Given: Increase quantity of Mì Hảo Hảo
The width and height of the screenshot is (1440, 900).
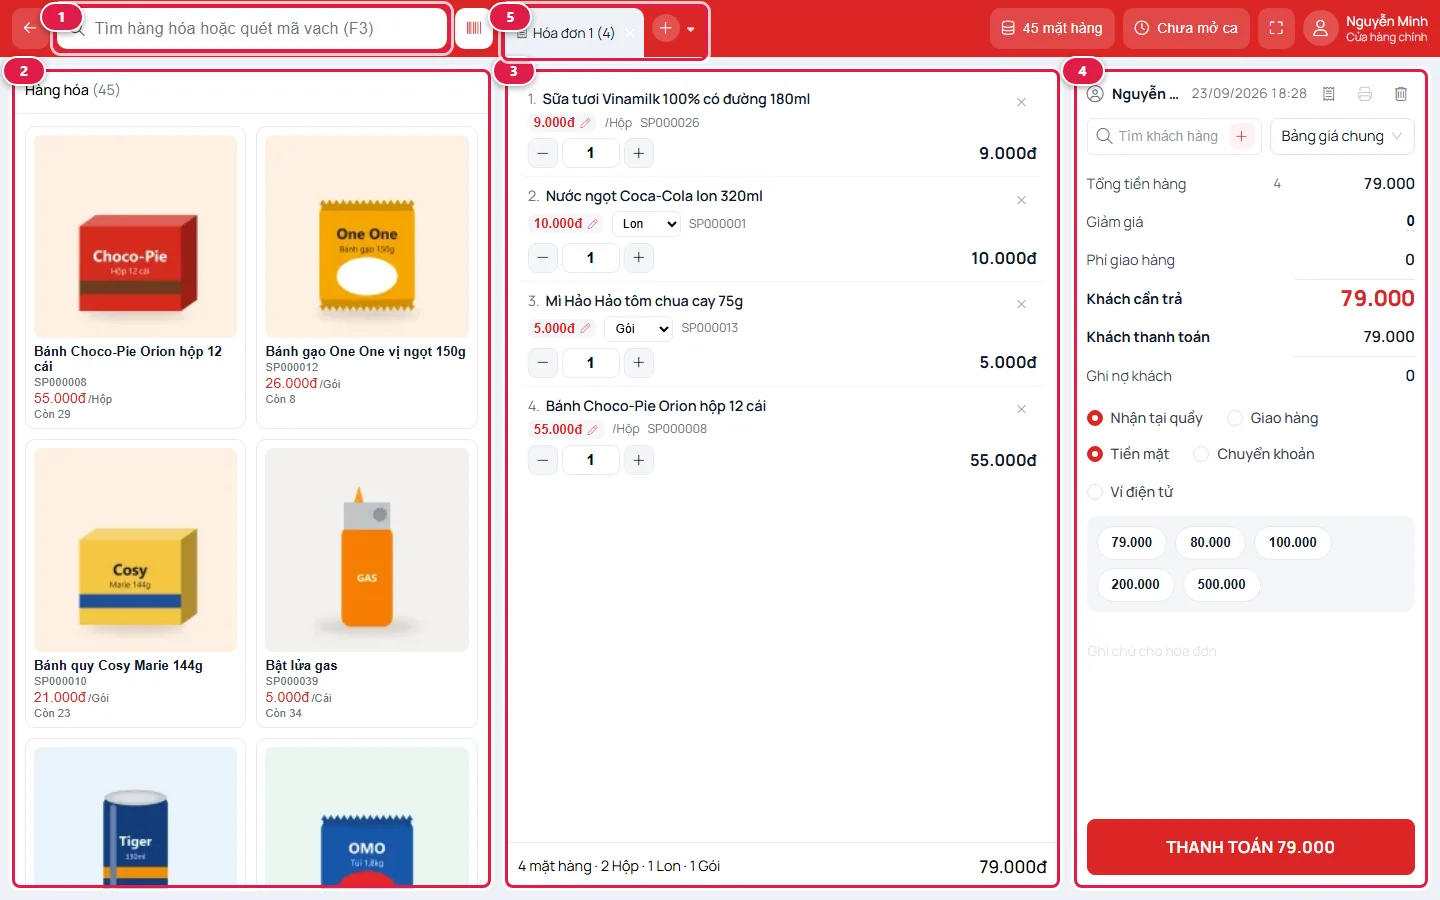Looking at the screenshot, I should point(639,362).
